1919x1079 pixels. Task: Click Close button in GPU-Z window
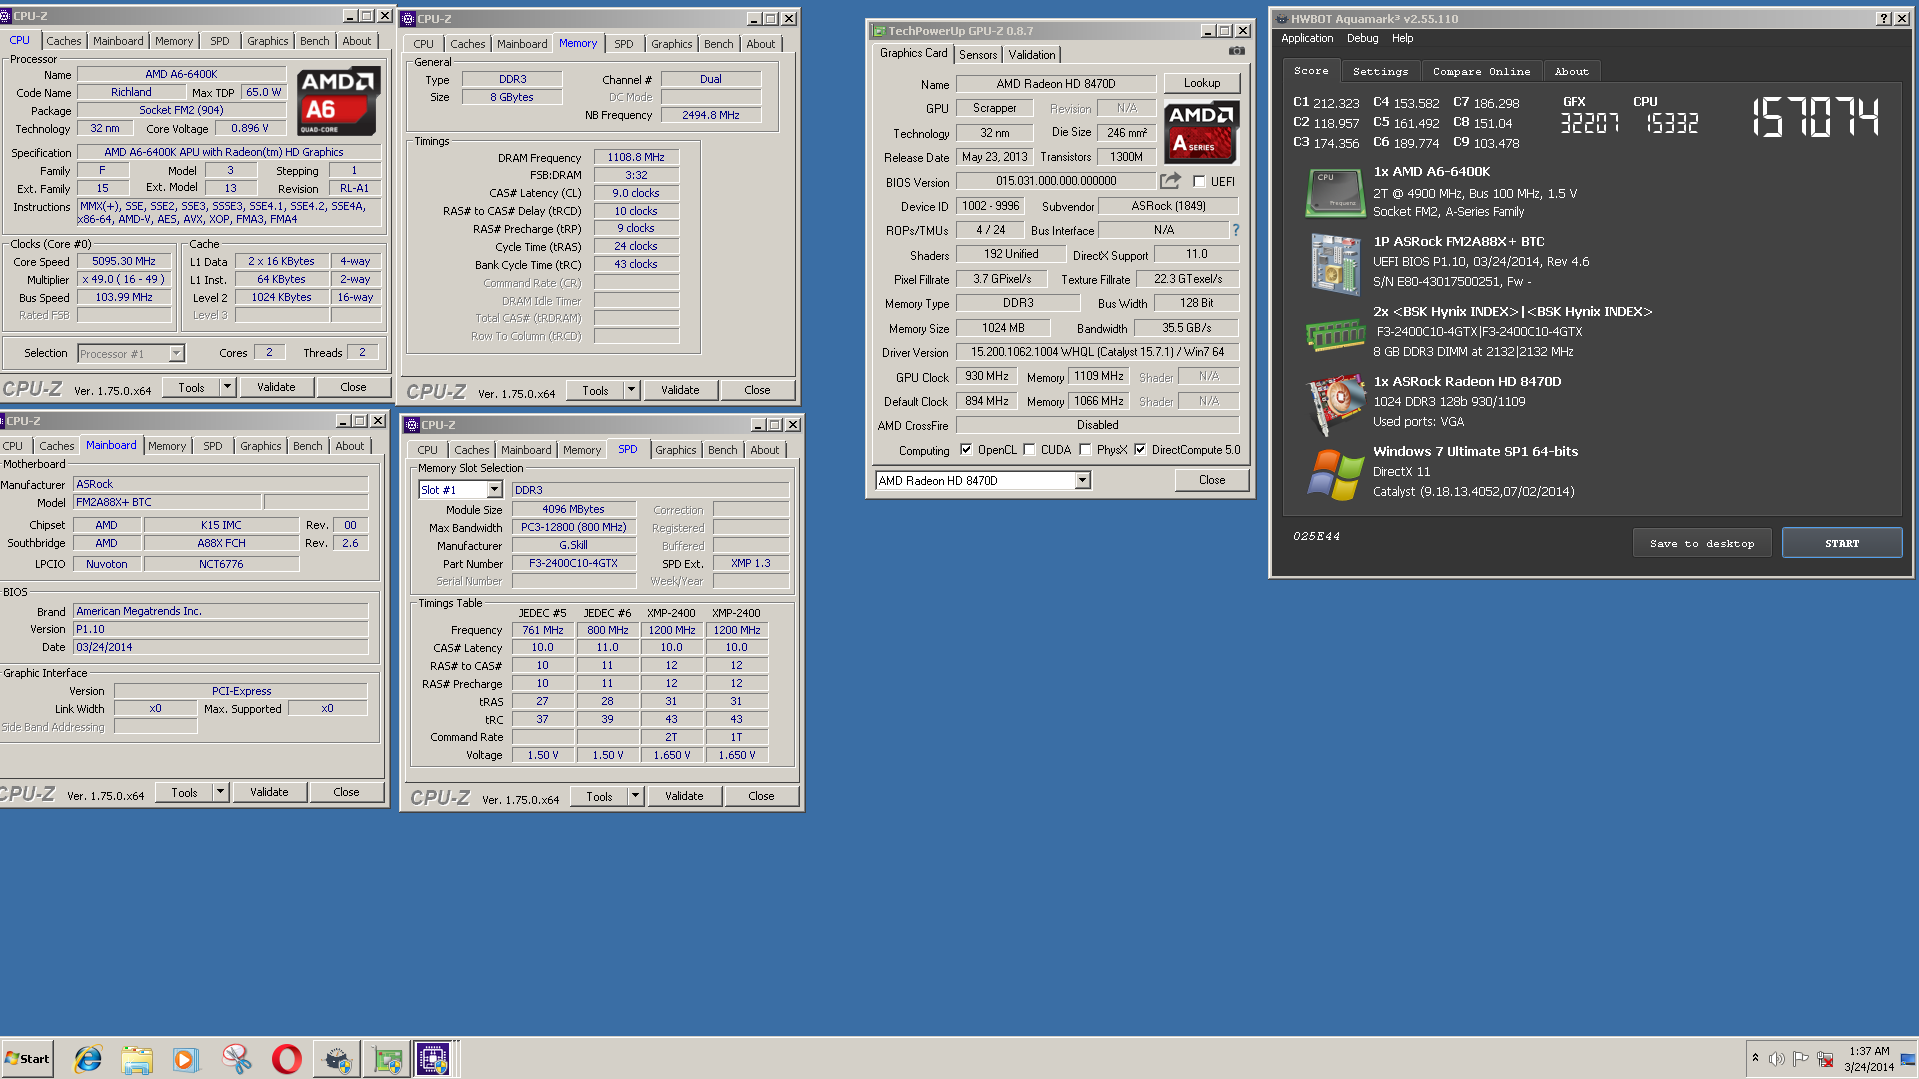[1212, 480]
